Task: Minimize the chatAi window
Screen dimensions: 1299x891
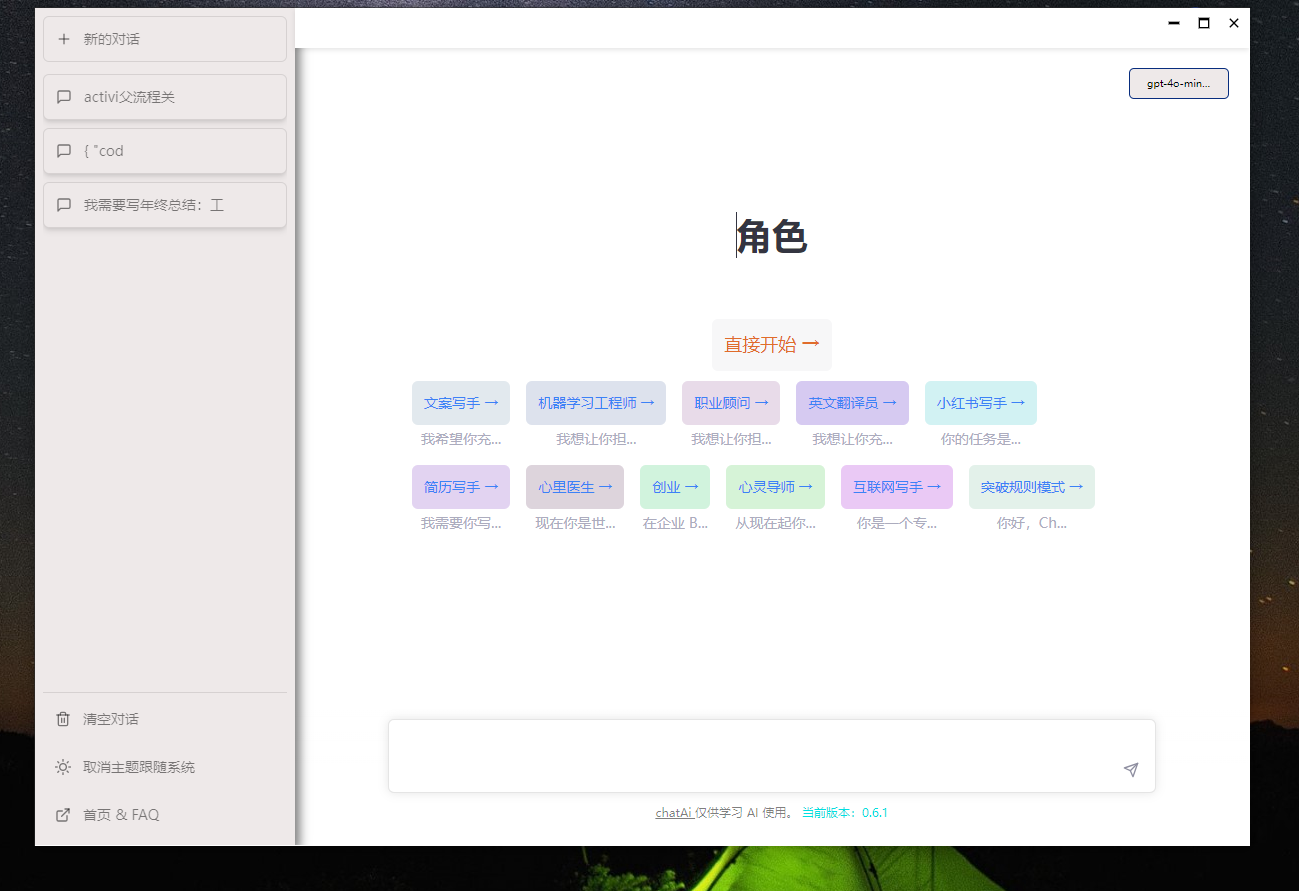Action: pos(1174,23)
